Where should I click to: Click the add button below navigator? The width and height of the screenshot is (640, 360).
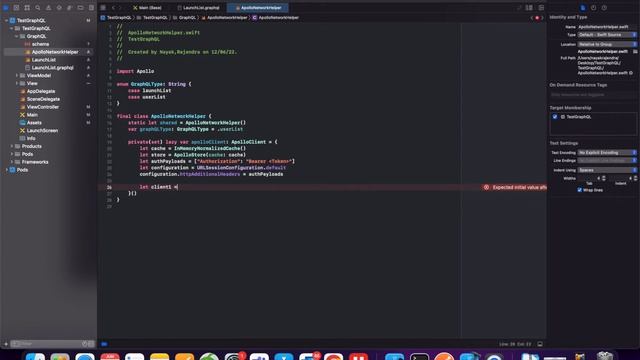[6, 344]
